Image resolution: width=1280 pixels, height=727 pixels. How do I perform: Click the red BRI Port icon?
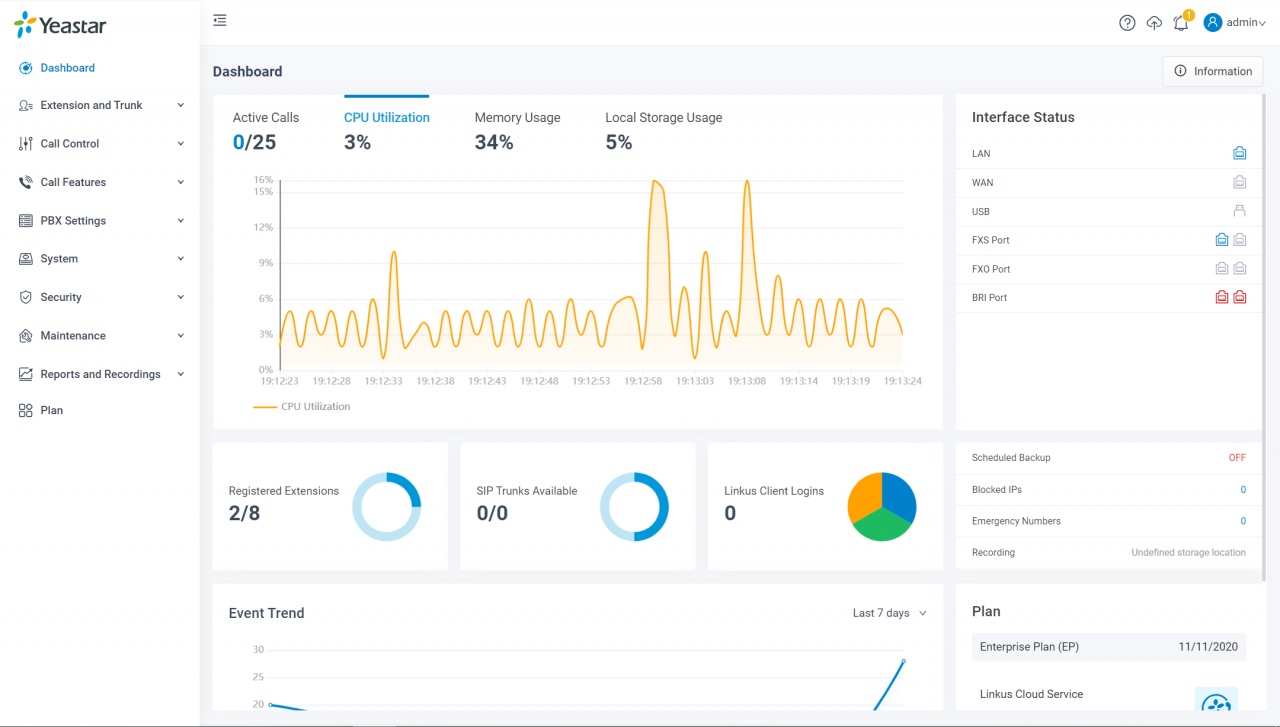(1221, 297)
